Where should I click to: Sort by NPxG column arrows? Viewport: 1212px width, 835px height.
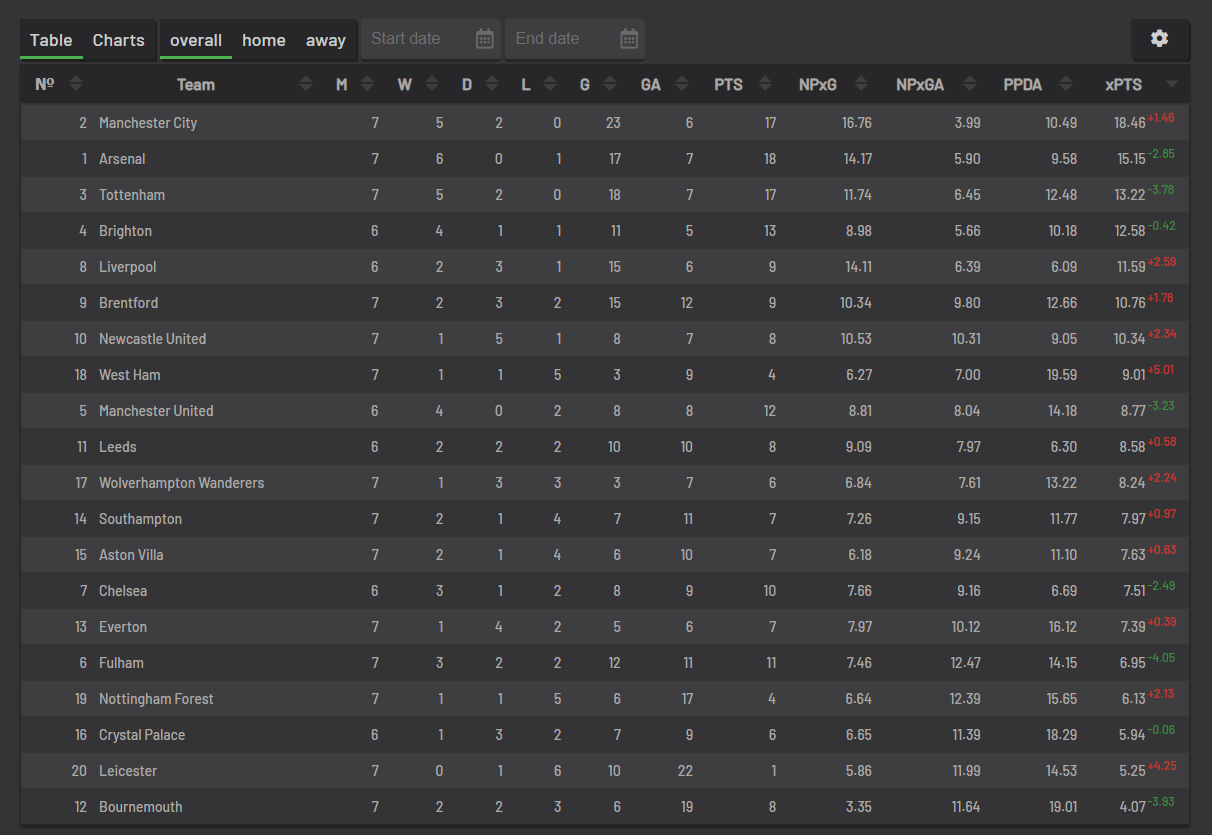(861, 84)
